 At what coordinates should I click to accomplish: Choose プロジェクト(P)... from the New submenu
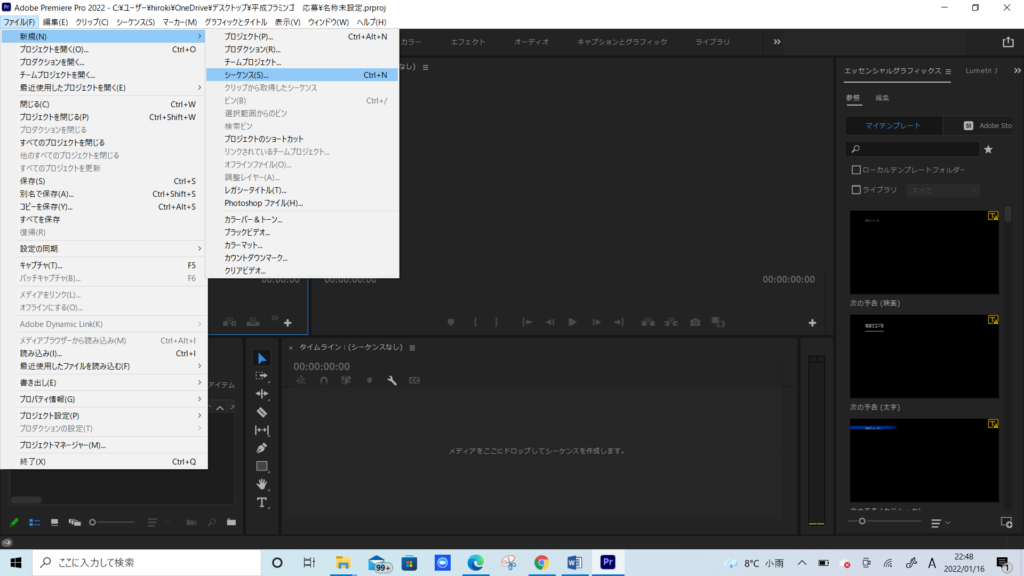(302, 37)
